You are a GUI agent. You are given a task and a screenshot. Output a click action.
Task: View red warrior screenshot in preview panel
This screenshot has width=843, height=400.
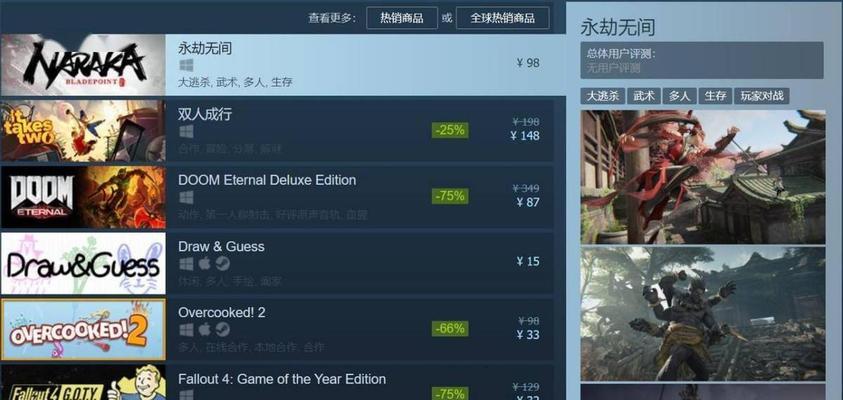coord(703,177)
